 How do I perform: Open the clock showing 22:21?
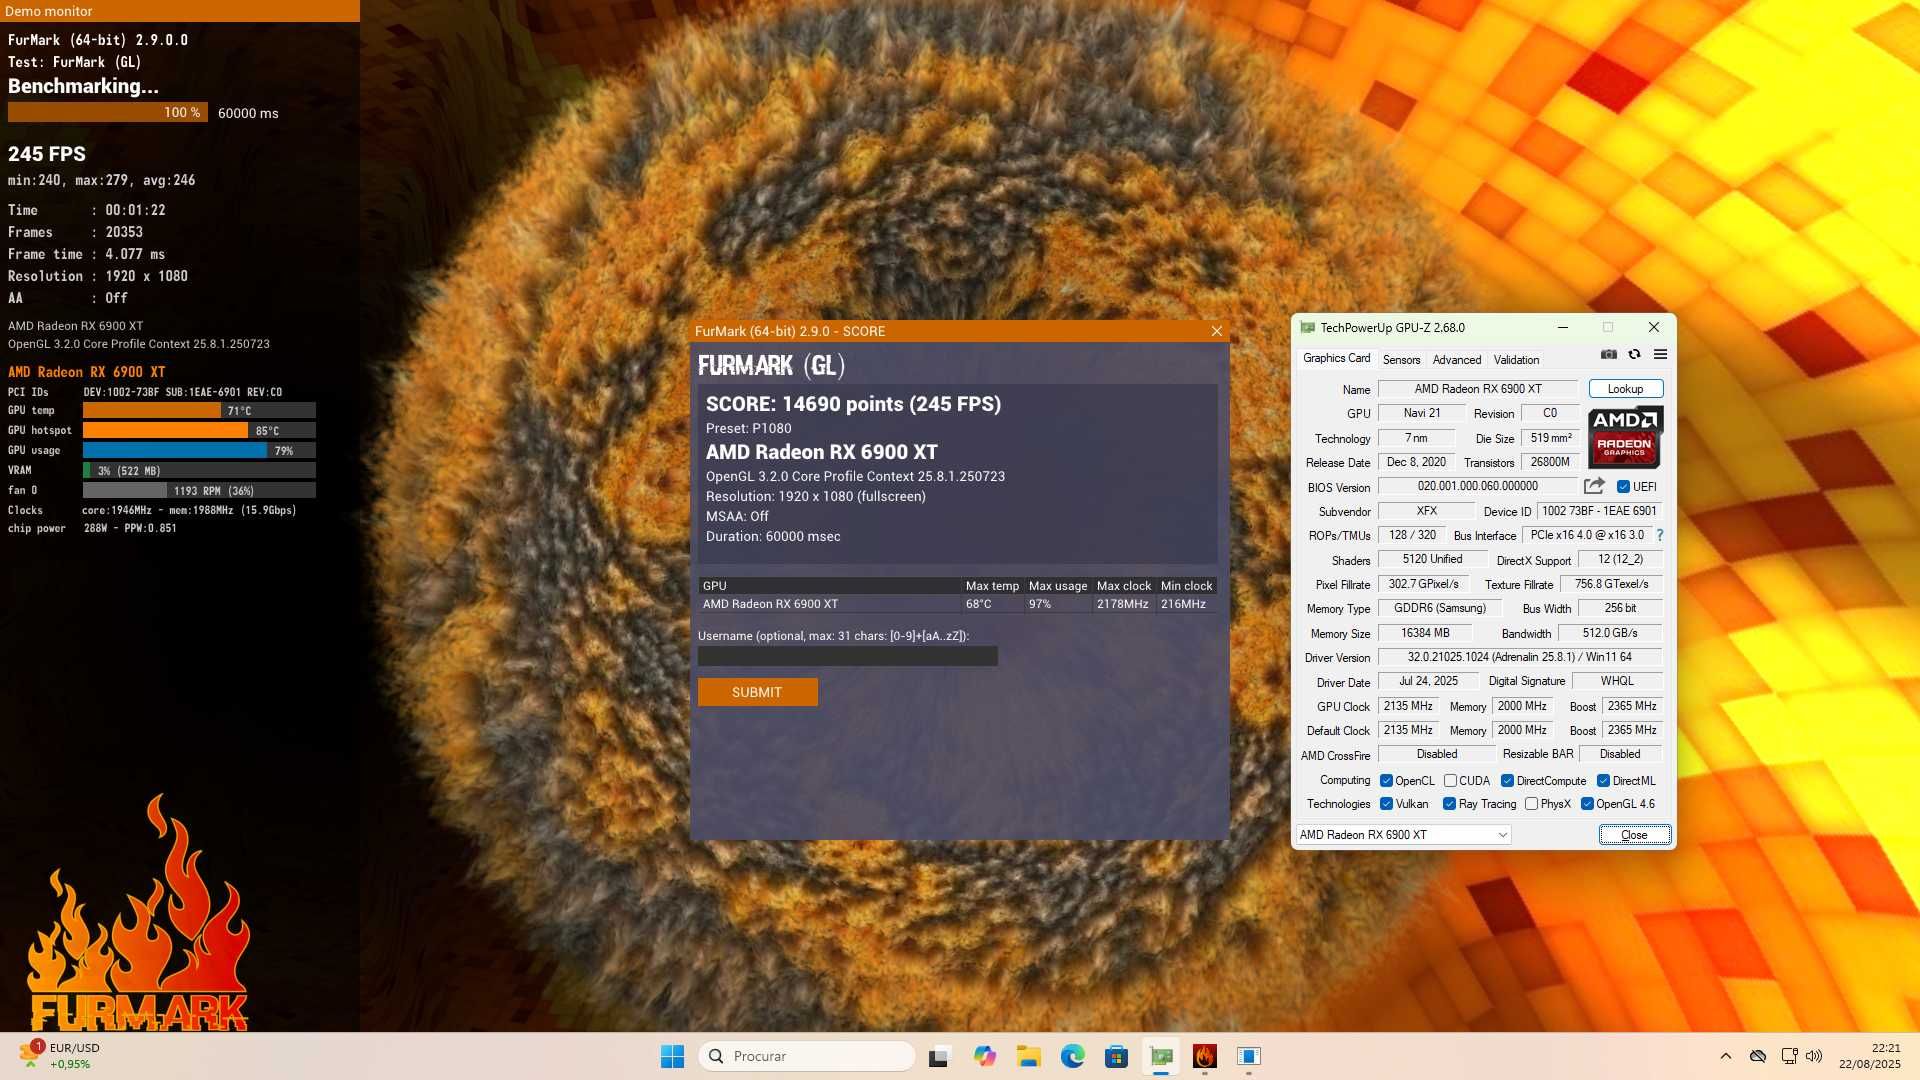(x=1869, y=1056)
